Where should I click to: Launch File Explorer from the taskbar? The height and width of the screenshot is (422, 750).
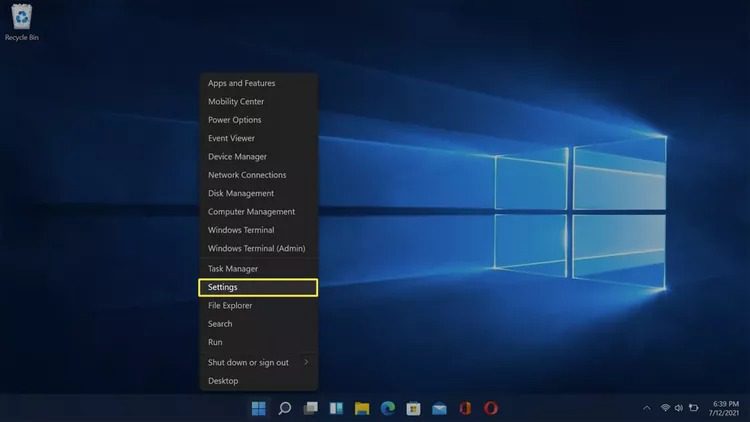362,408
